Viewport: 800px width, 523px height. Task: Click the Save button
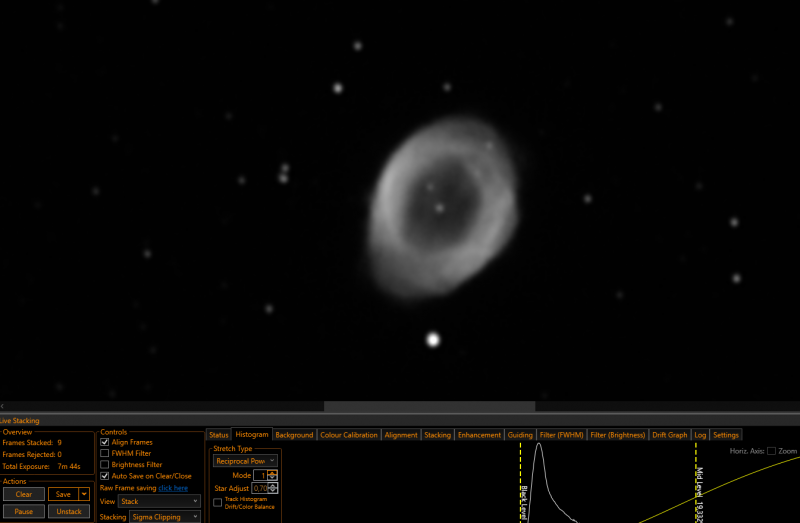coord(63,494)
